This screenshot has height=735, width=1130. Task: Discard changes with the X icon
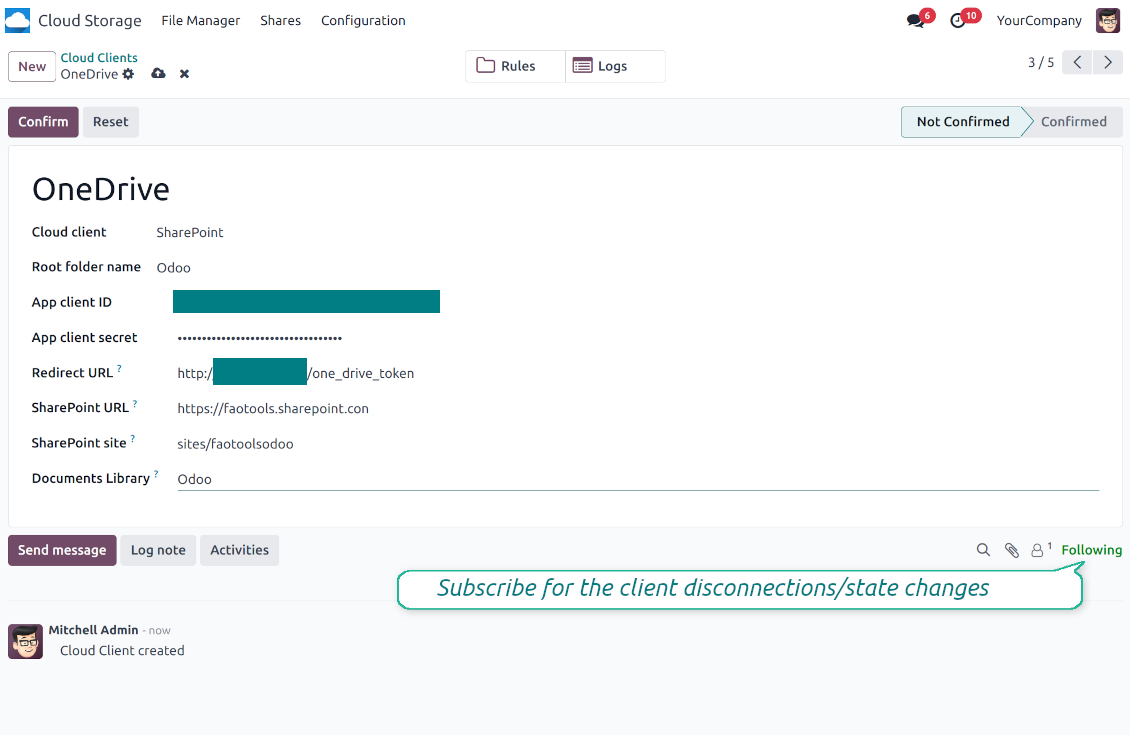184,74
